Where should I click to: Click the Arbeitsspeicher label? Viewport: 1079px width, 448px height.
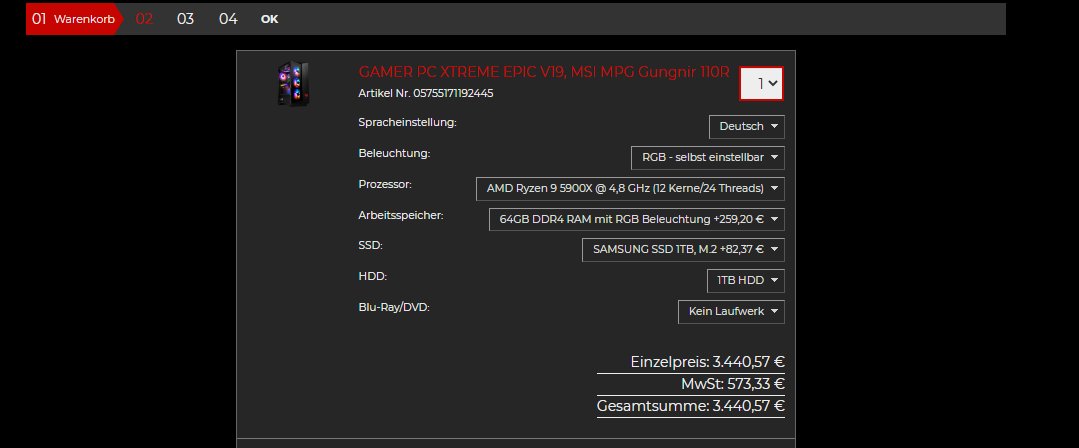coord(401,215)
